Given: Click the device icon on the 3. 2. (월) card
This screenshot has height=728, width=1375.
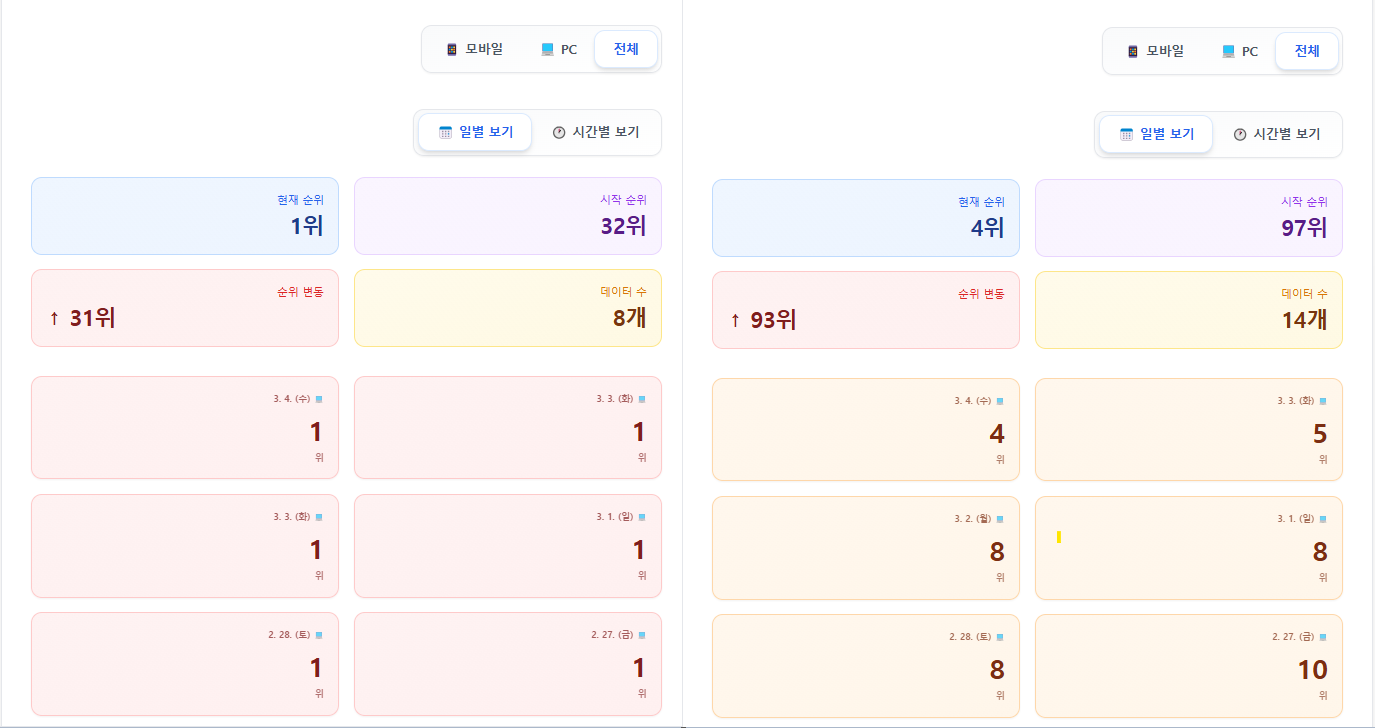Looking at the screenshot, I should pos(1000,519).
